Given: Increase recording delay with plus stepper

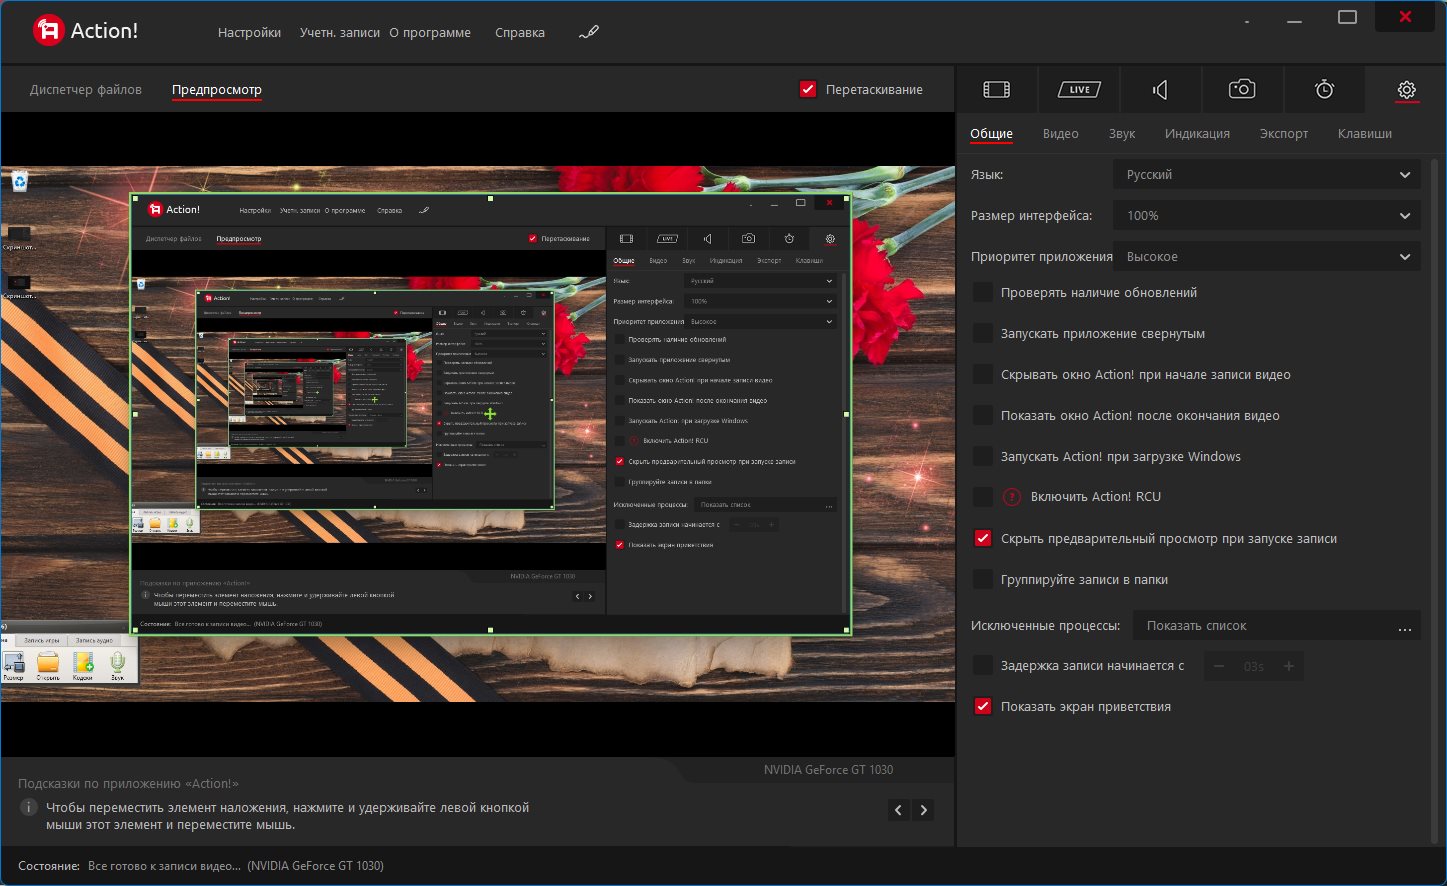Looking at the screenshot, I should (1289, 666).
